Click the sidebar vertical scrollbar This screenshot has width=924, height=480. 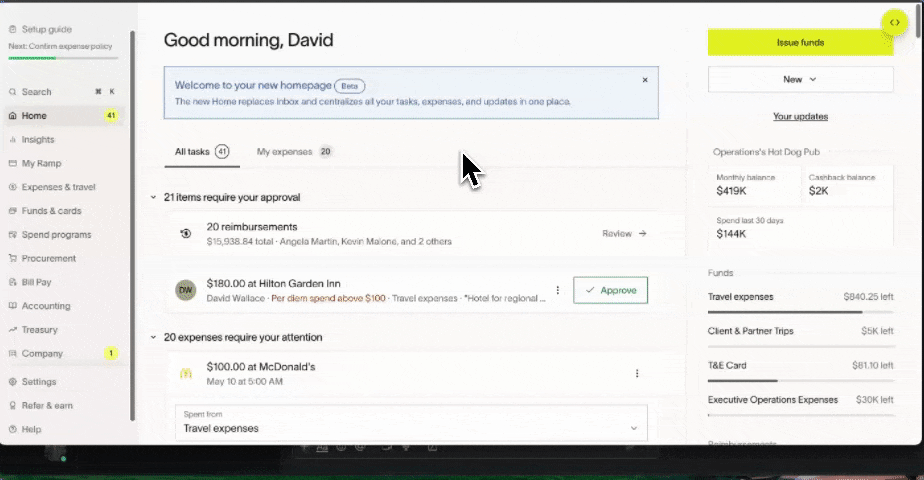[133, 226]
